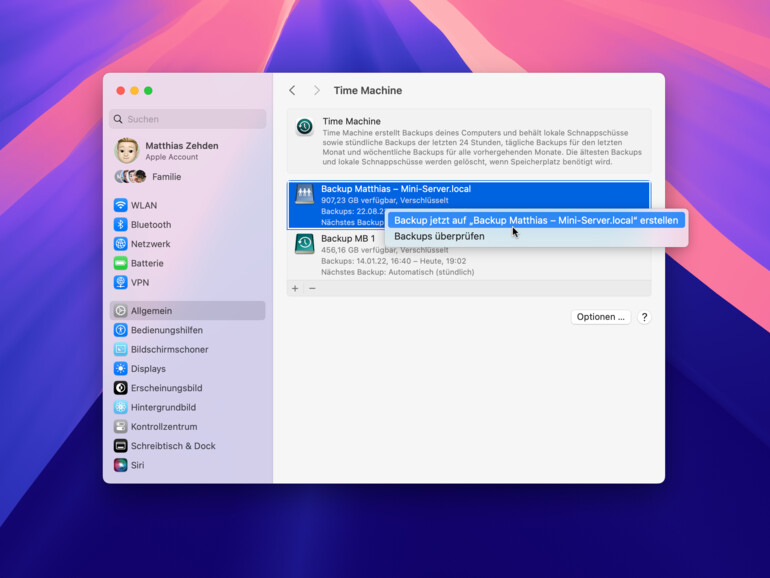This screenshot has width=770, height=578.
Task: Click the Time Machine window title
Action: [368, 90]
